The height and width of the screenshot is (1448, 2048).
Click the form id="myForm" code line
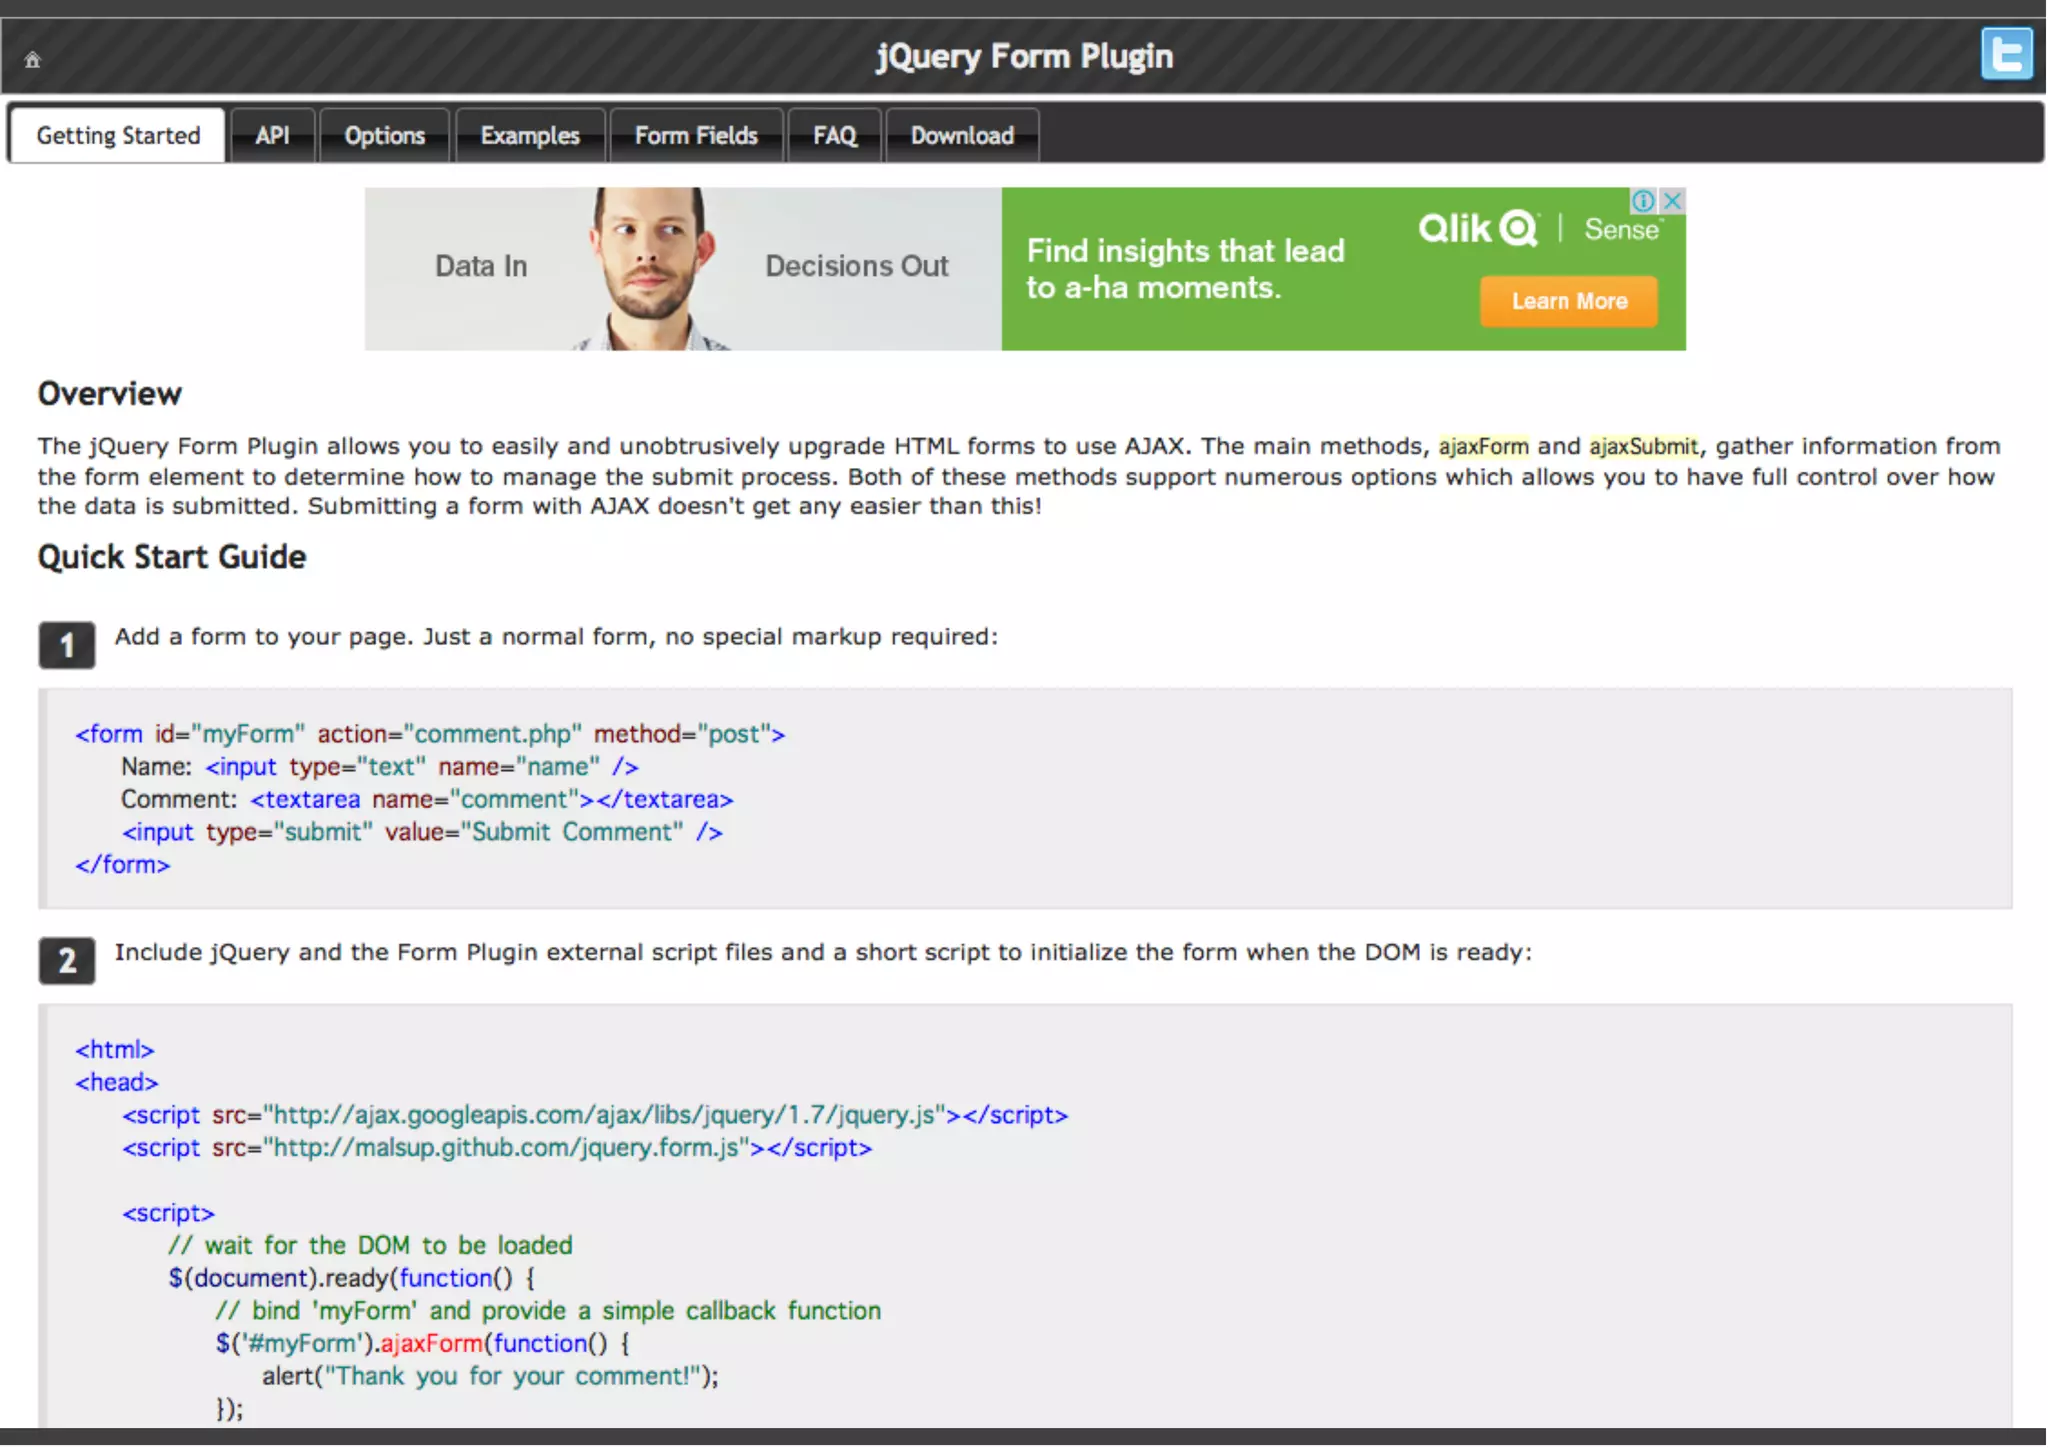pos(430,734)
